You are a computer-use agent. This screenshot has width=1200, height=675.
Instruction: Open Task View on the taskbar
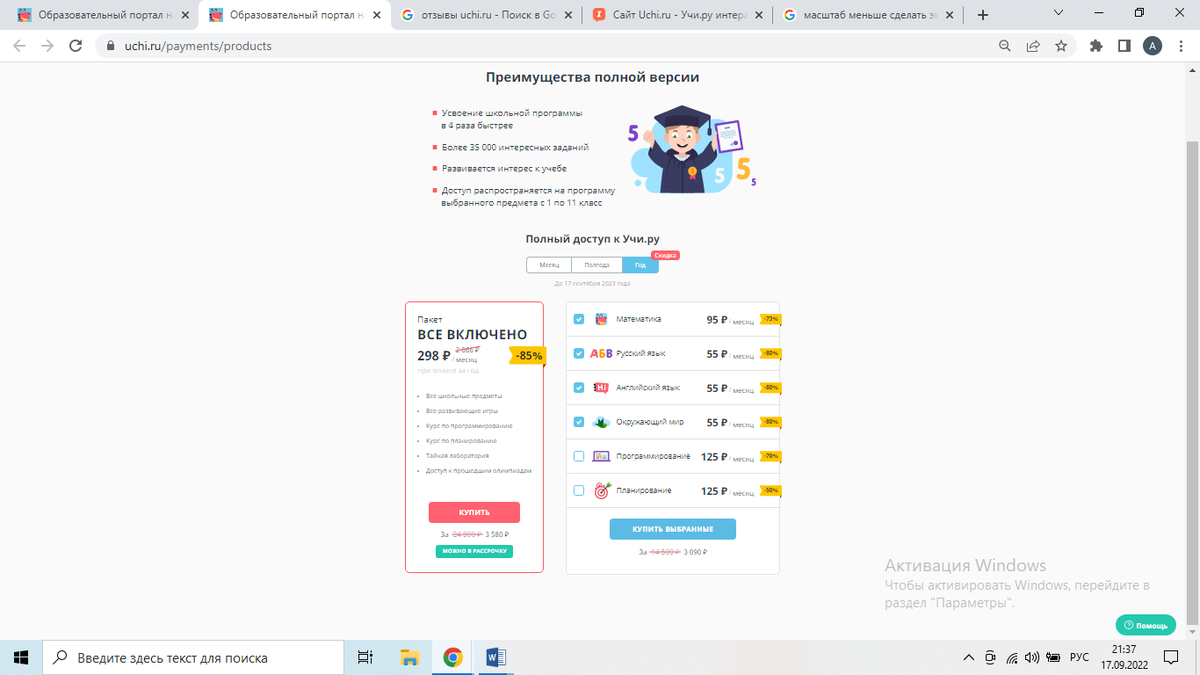pyautogui.click(x=365, y=657)
